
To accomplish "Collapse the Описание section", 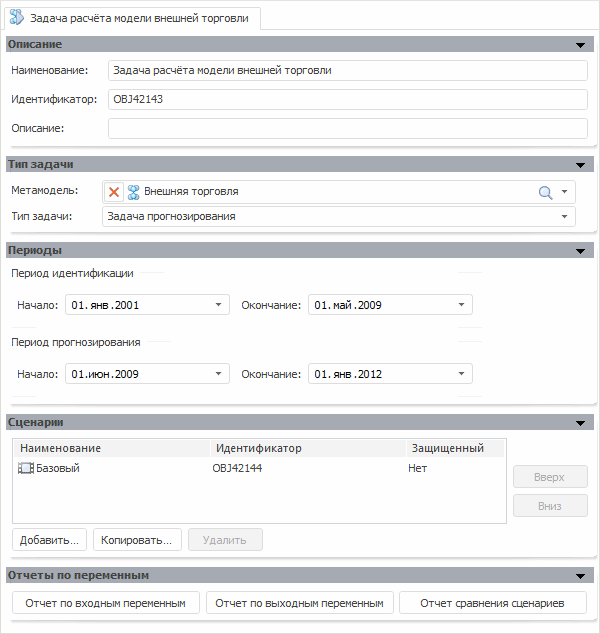I will [x=580, y=45].
